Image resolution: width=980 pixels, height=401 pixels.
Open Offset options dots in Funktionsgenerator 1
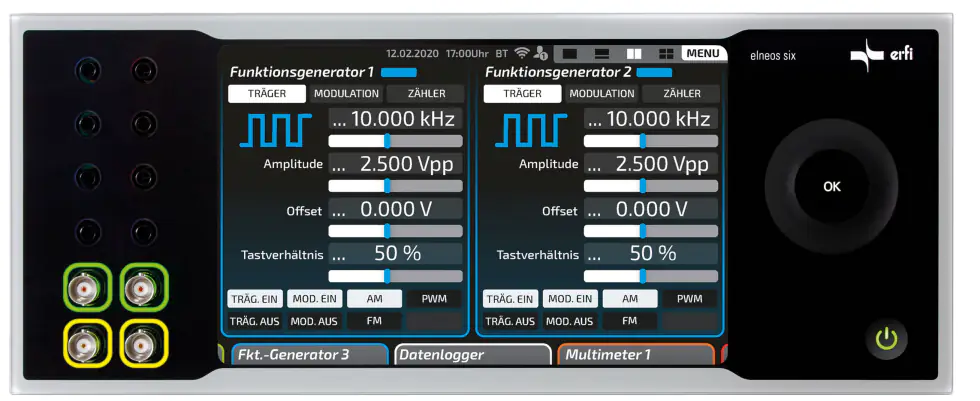click(x=339, y=210)
